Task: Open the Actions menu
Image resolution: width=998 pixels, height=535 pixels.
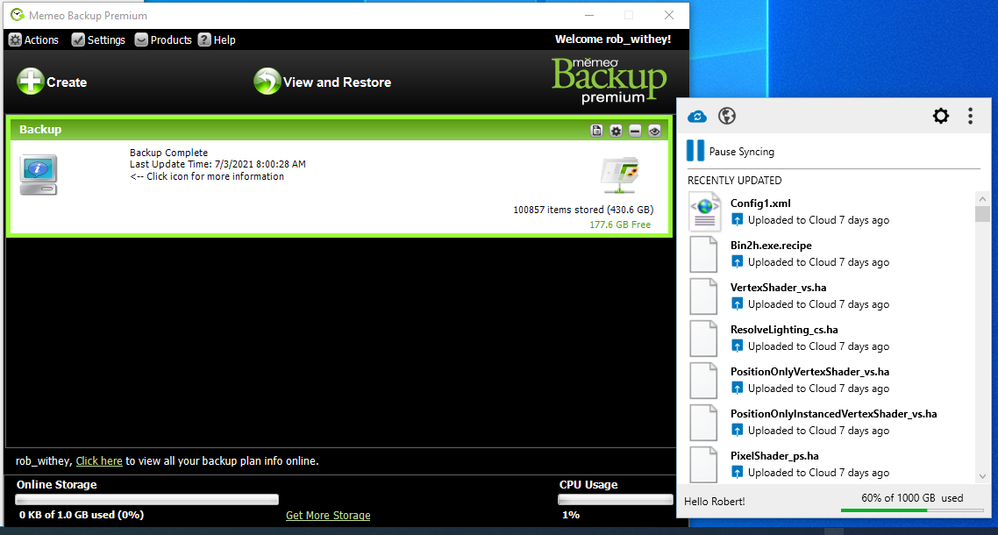Action: tap(33, 40)
